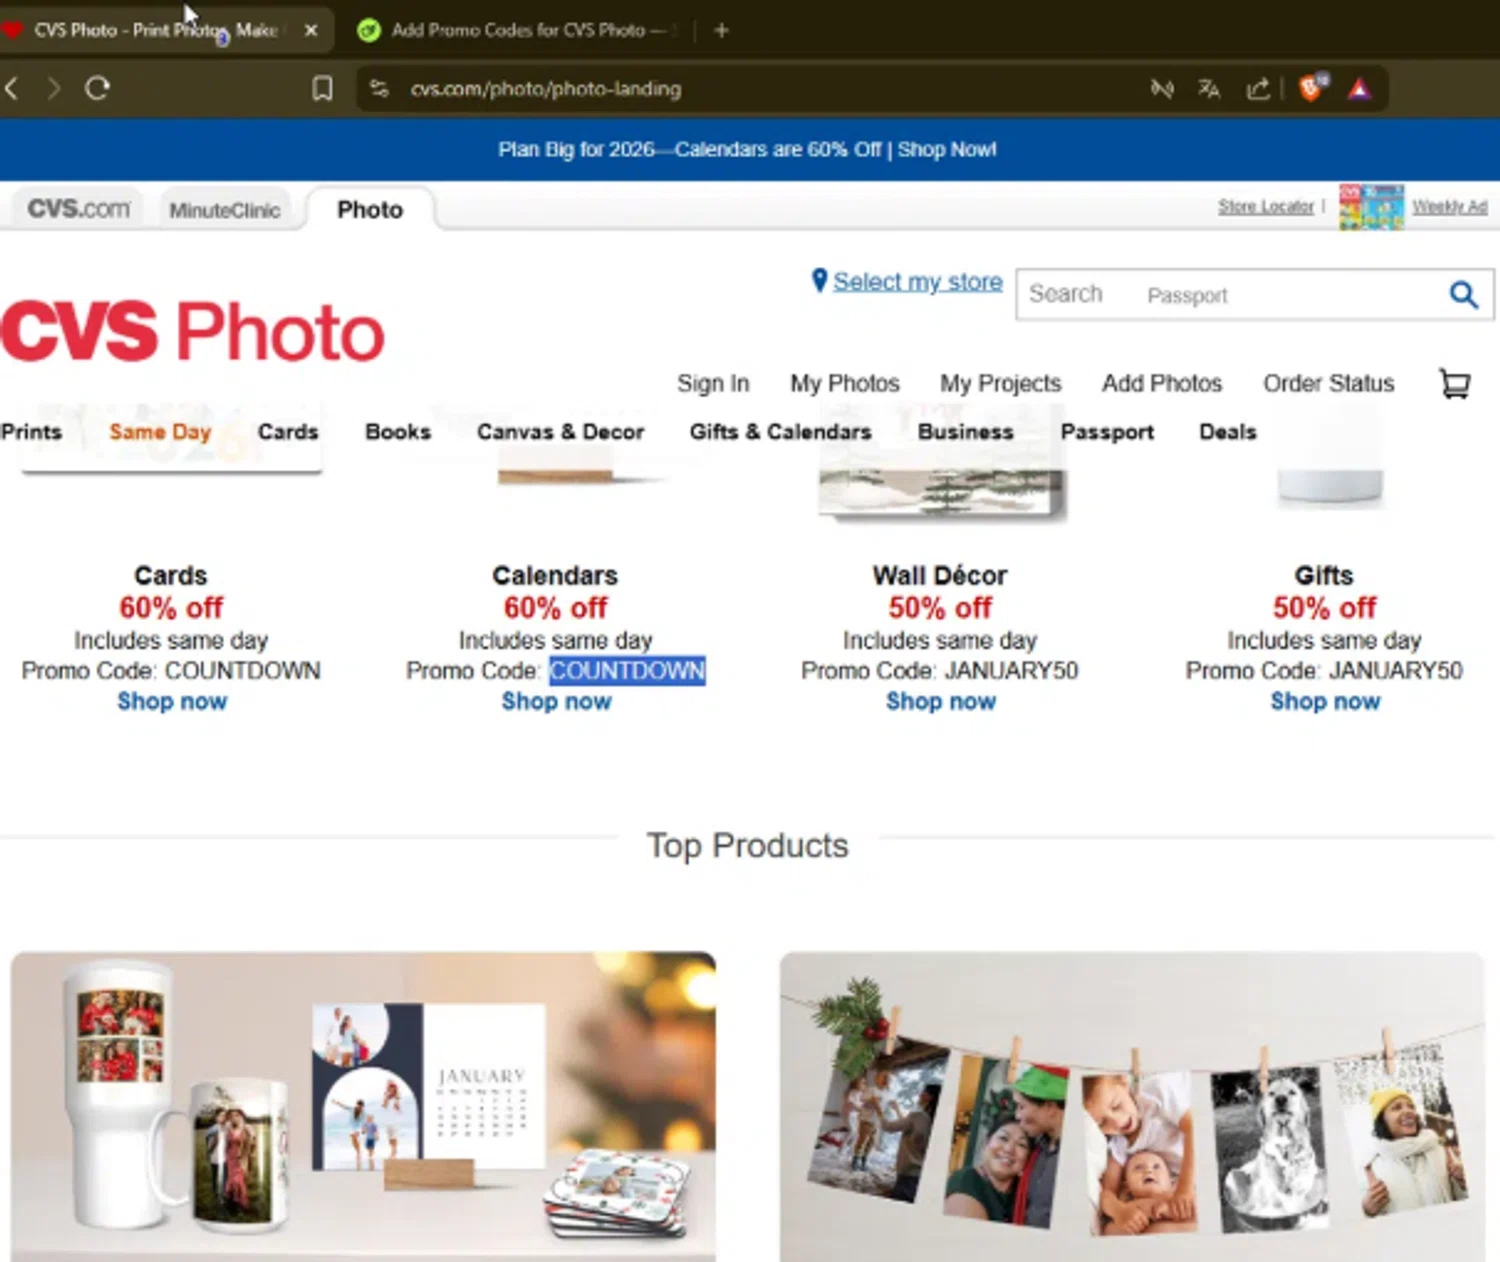Screen dimensions: 1500x1262
Task: Open the Canvas & Decor menu
Action: click(560, 432)
